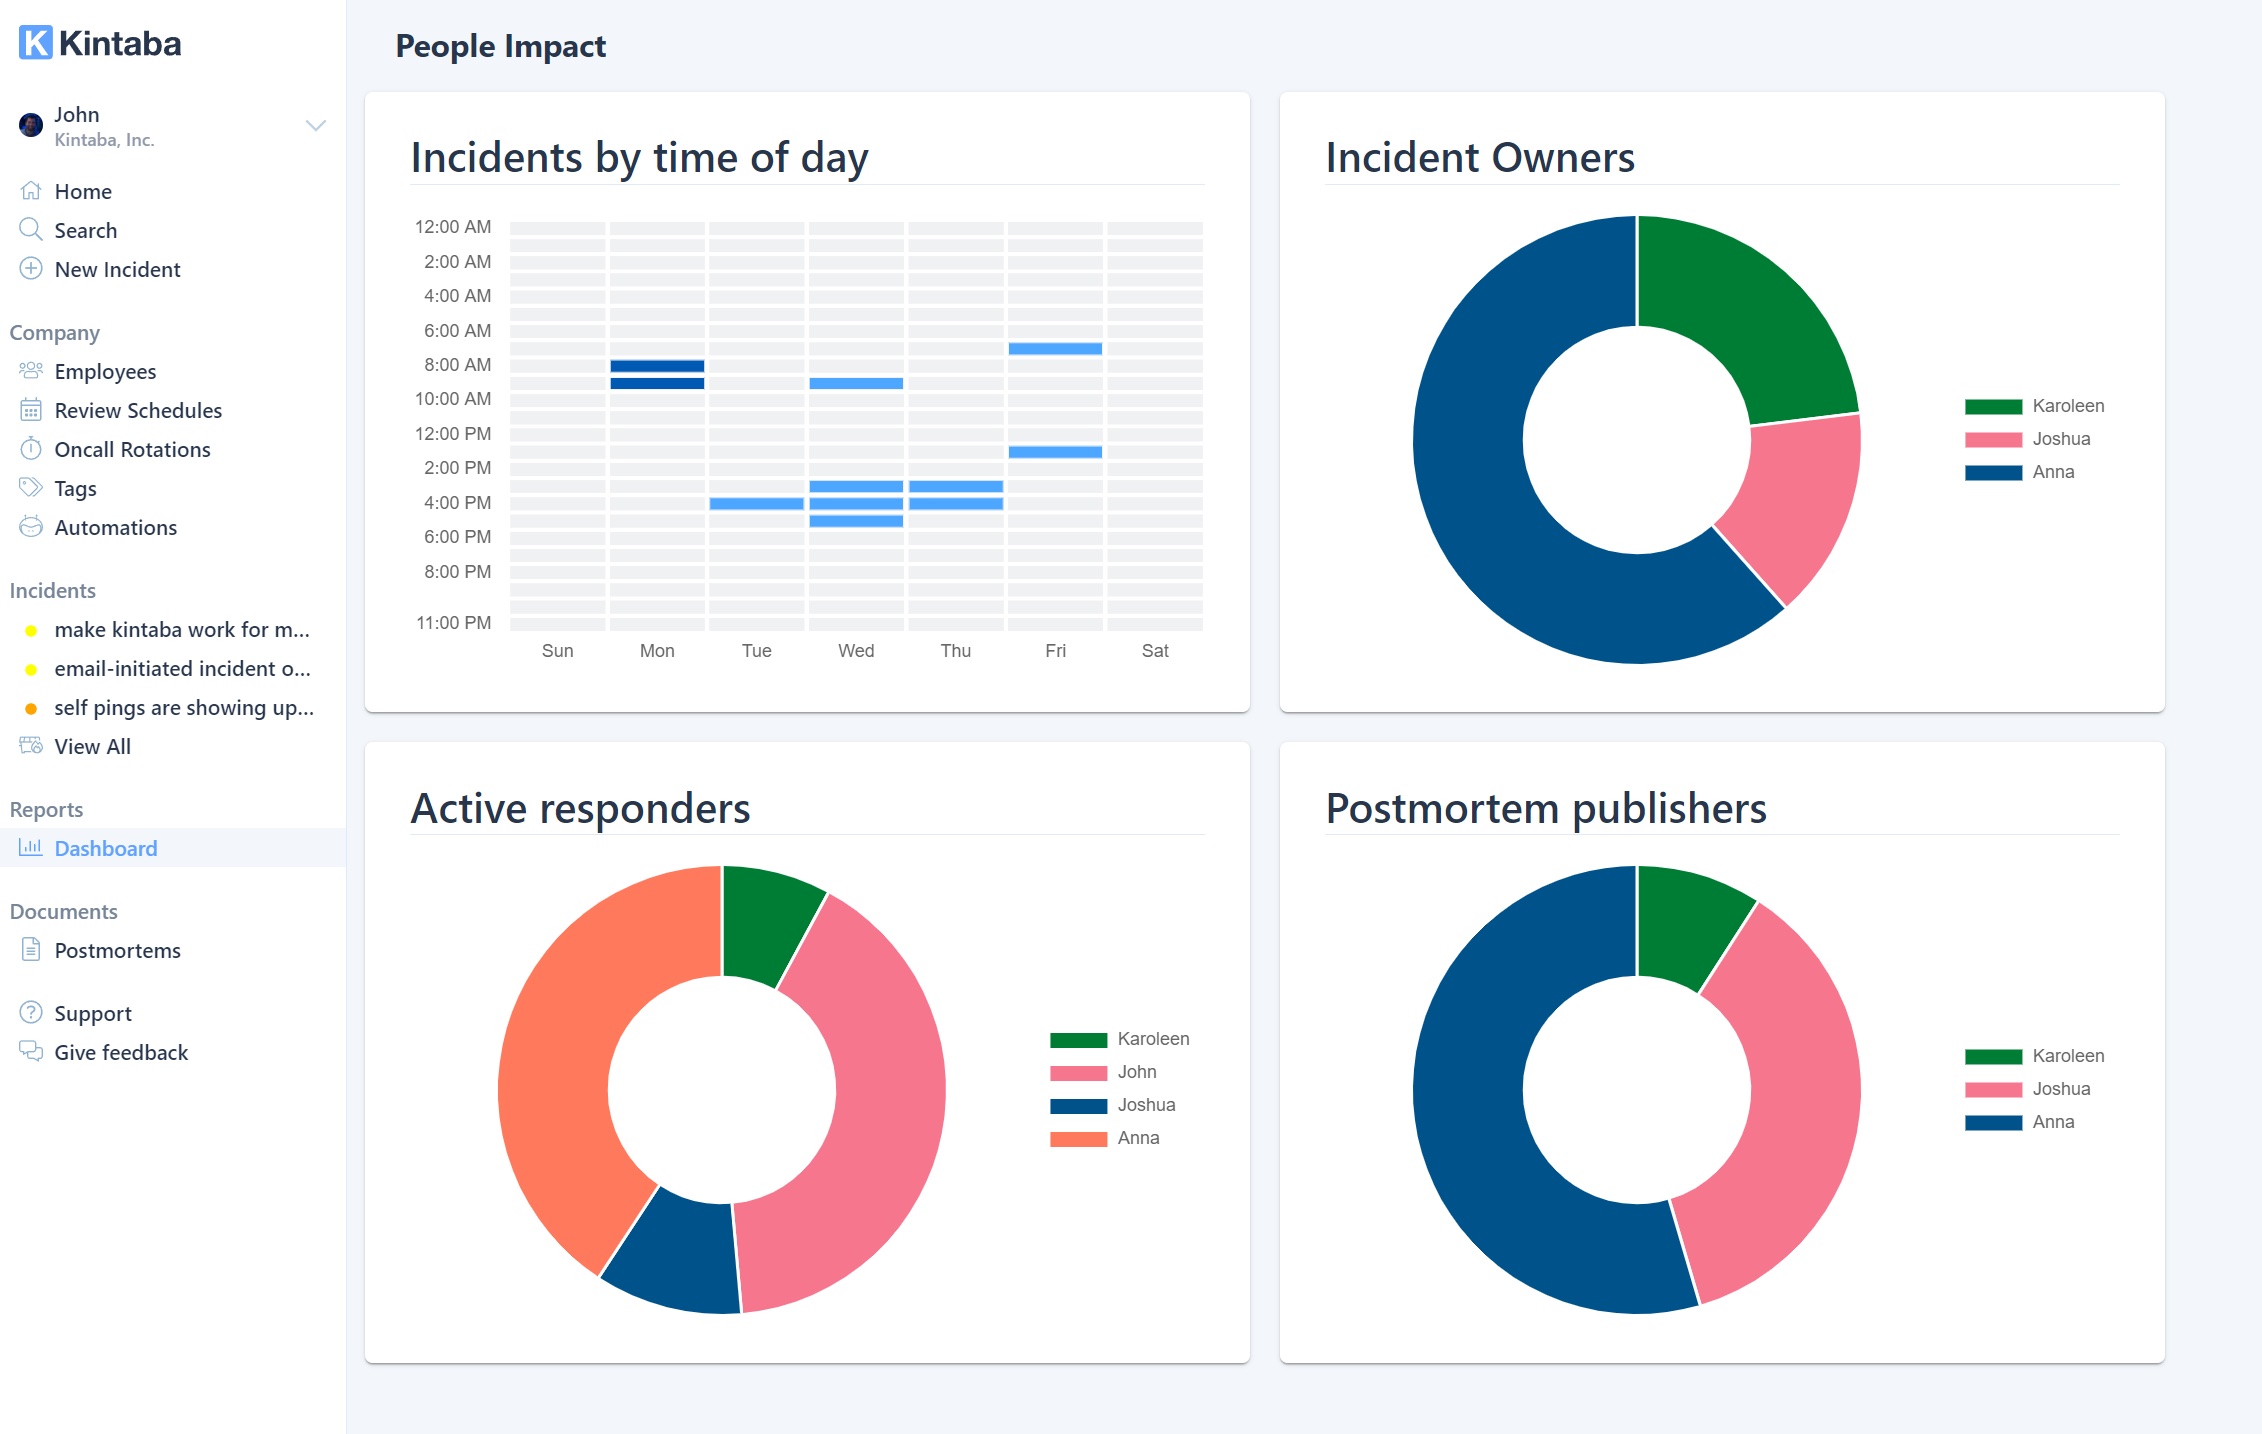Click the Home house icon
The height and width of the screenshot is (1434, 2262).
(x=31, y=190)
